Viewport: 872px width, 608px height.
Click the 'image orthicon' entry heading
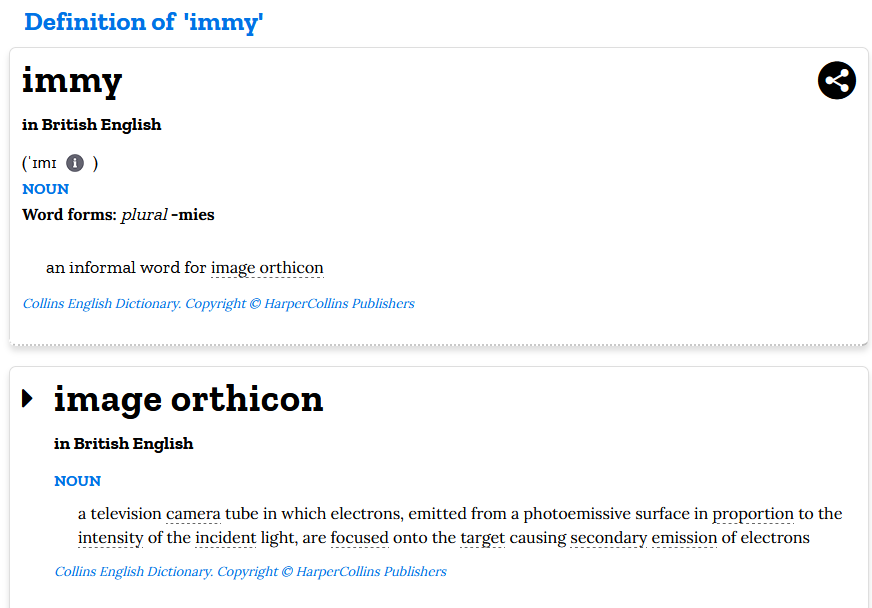pos(188,399)
